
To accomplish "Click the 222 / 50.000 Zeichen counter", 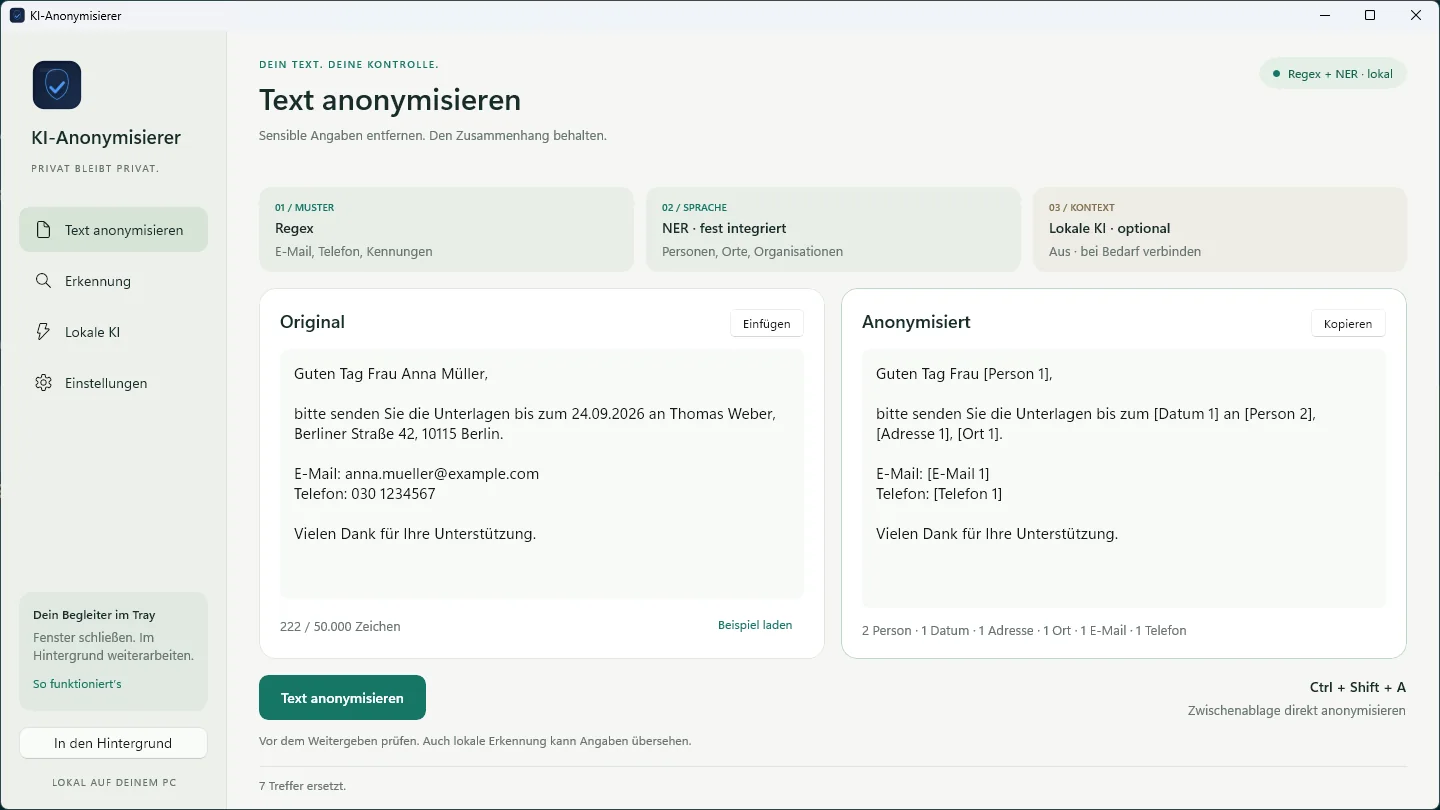I will 340,626.
